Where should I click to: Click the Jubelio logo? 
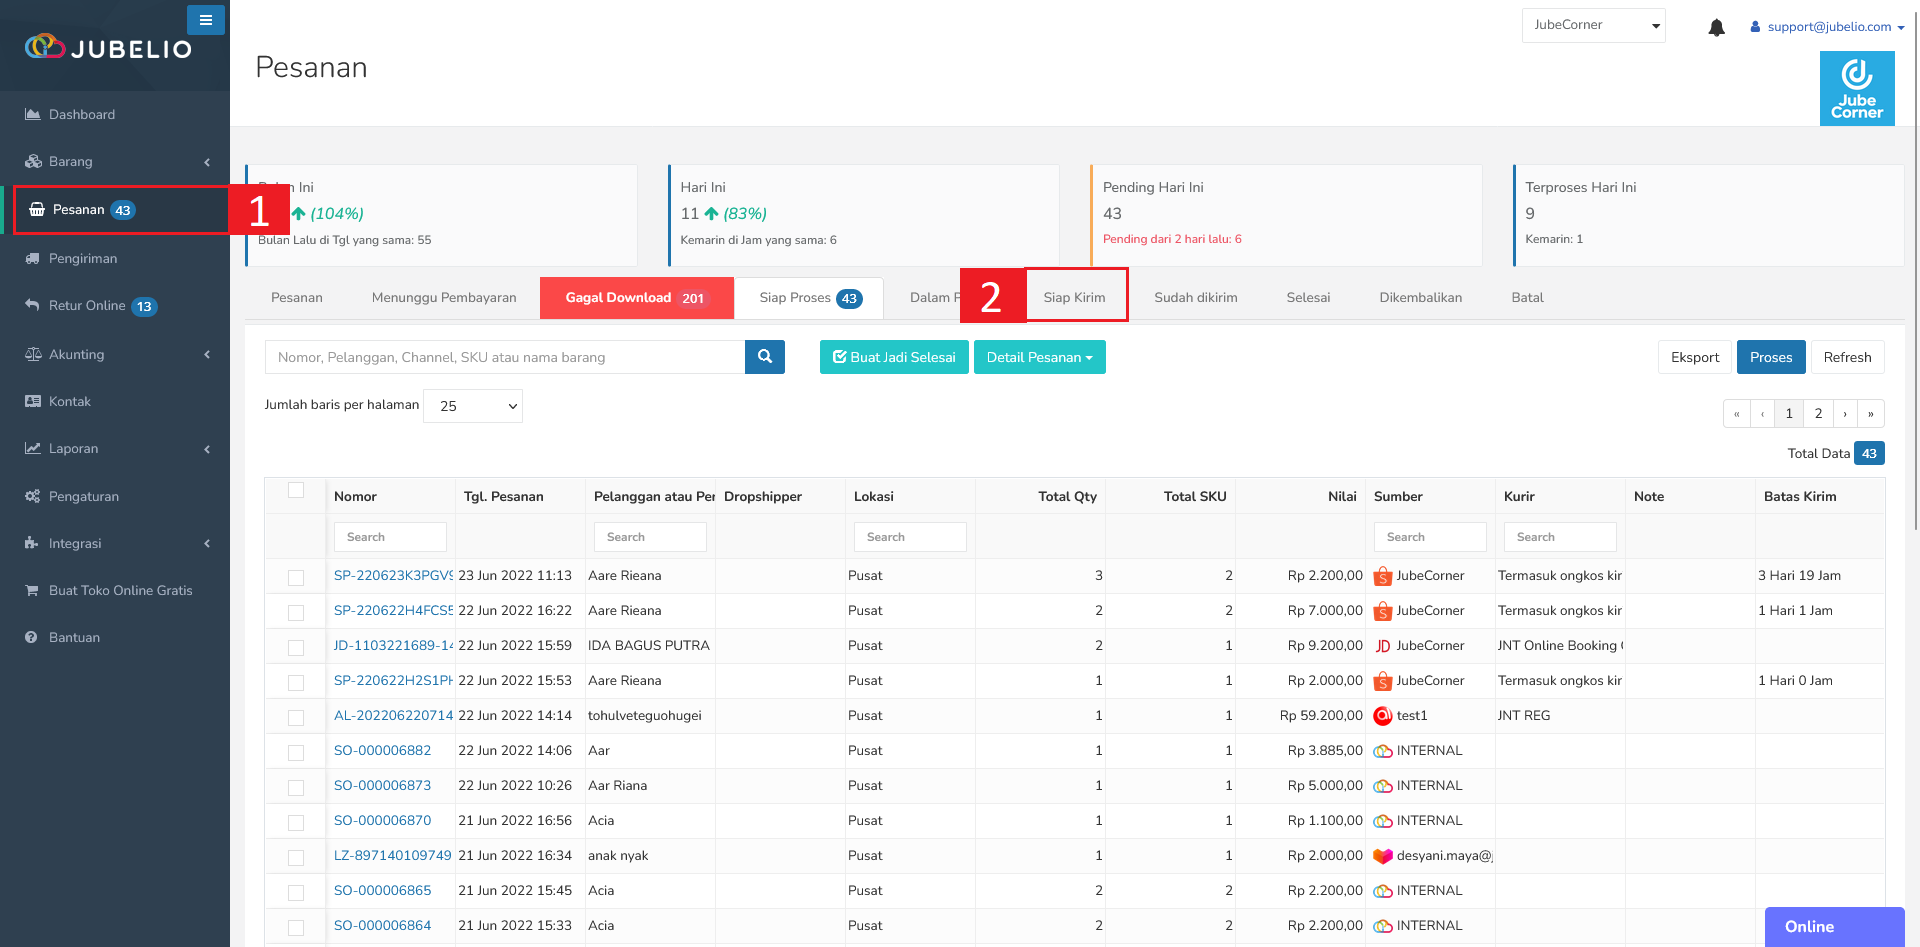point(108,47)
